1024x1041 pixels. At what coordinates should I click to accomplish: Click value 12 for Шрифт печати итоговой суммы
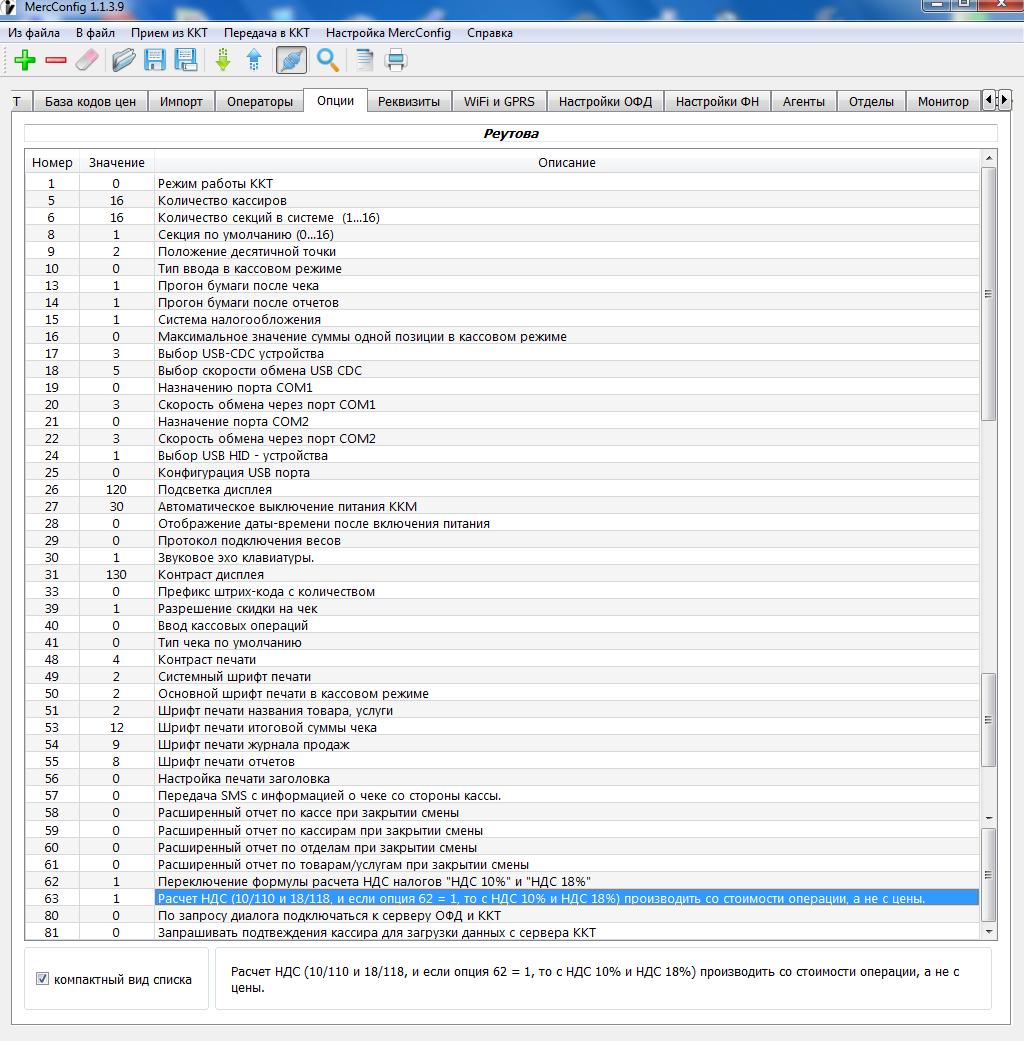click(117, 728)
